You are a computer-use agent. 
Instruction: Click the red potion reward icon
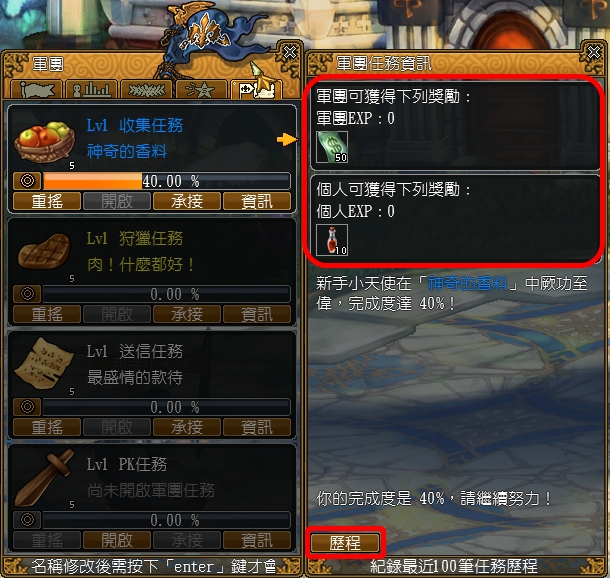[x=332, y=240]
